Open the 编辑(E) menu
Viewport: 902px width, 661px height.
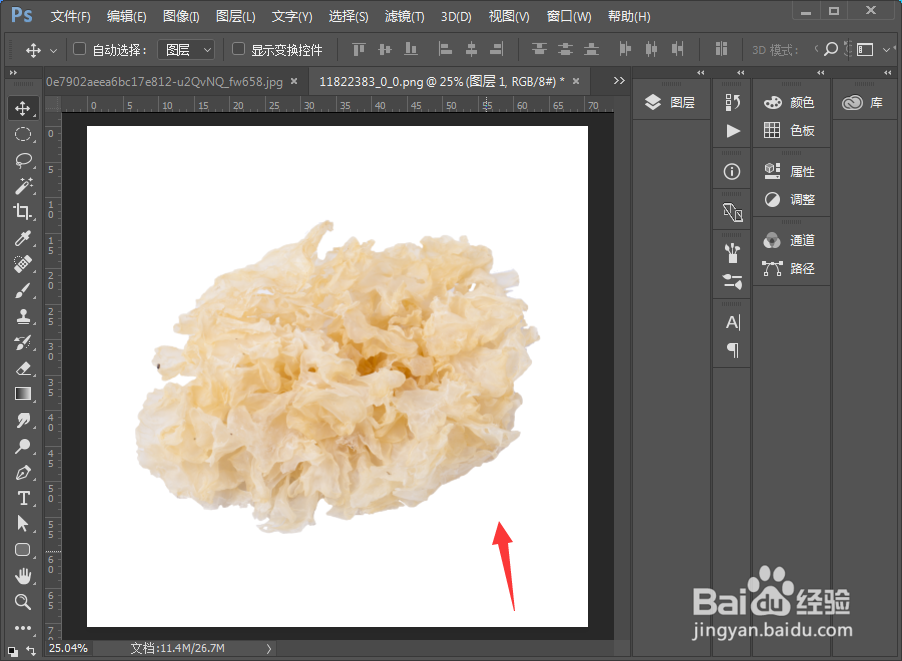tap(127, 17)
